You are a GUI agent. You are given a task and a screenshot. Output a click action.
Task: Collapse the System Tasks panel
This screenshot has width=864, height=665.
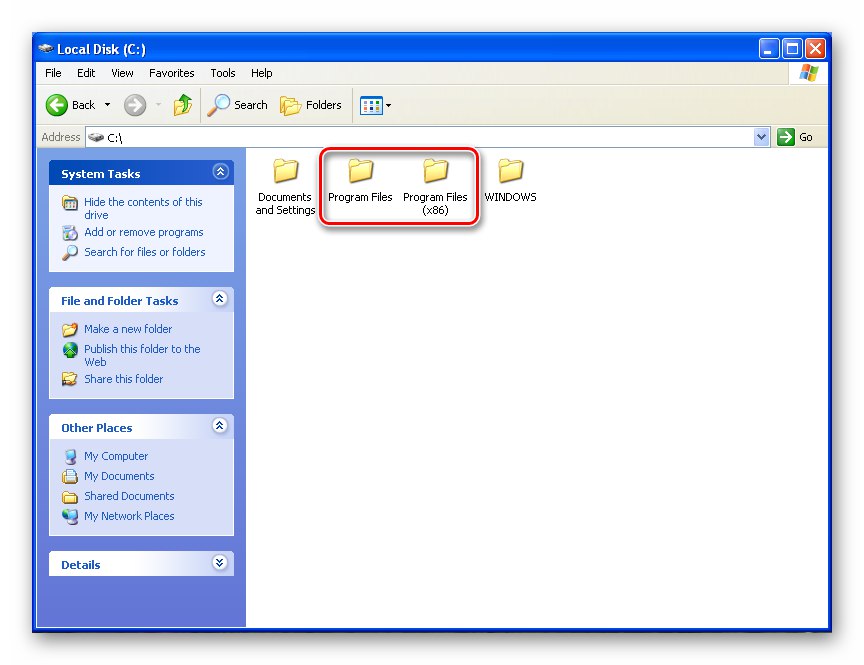click(220, 172)
